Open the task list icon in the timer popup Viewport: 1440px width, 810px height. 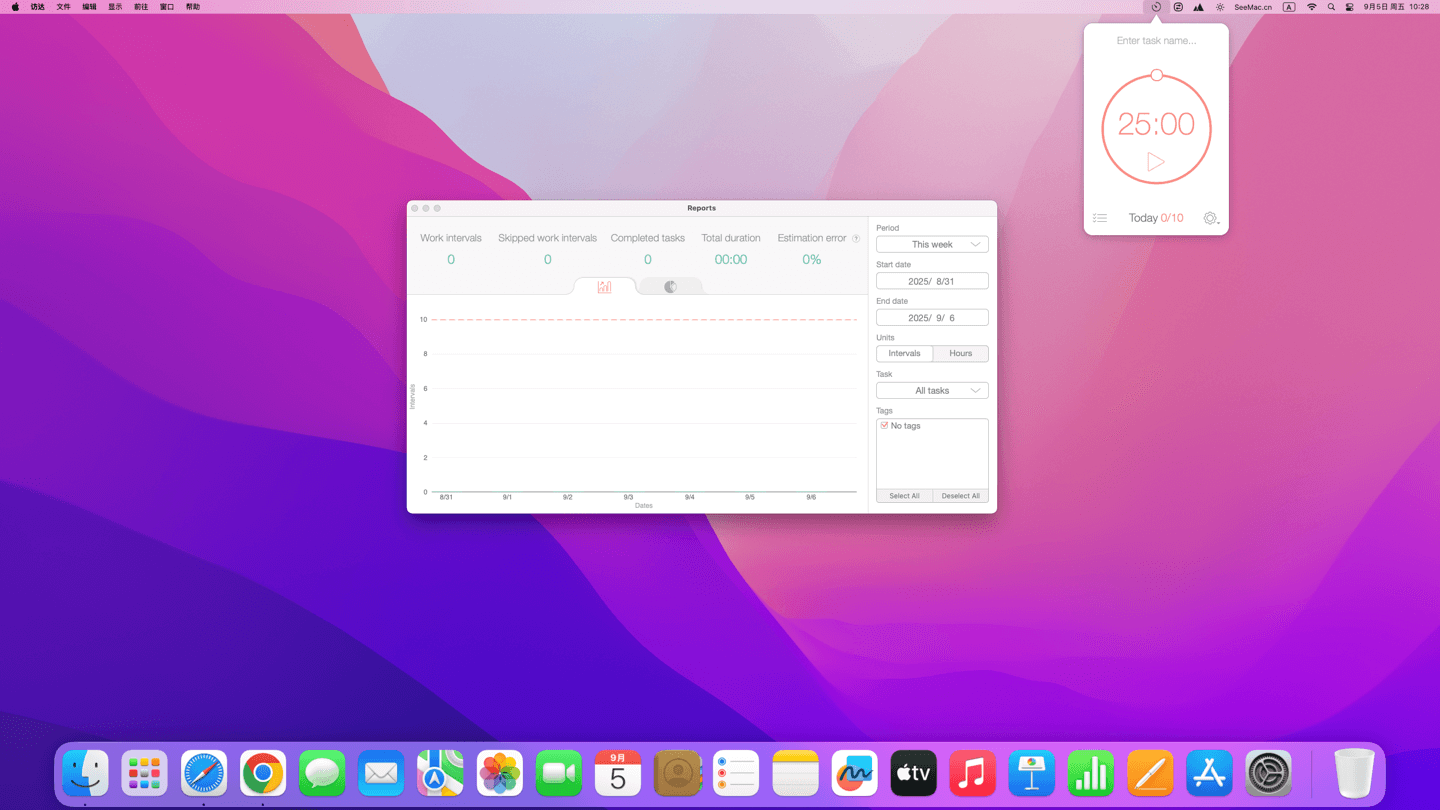click(x=1100, y=218)
